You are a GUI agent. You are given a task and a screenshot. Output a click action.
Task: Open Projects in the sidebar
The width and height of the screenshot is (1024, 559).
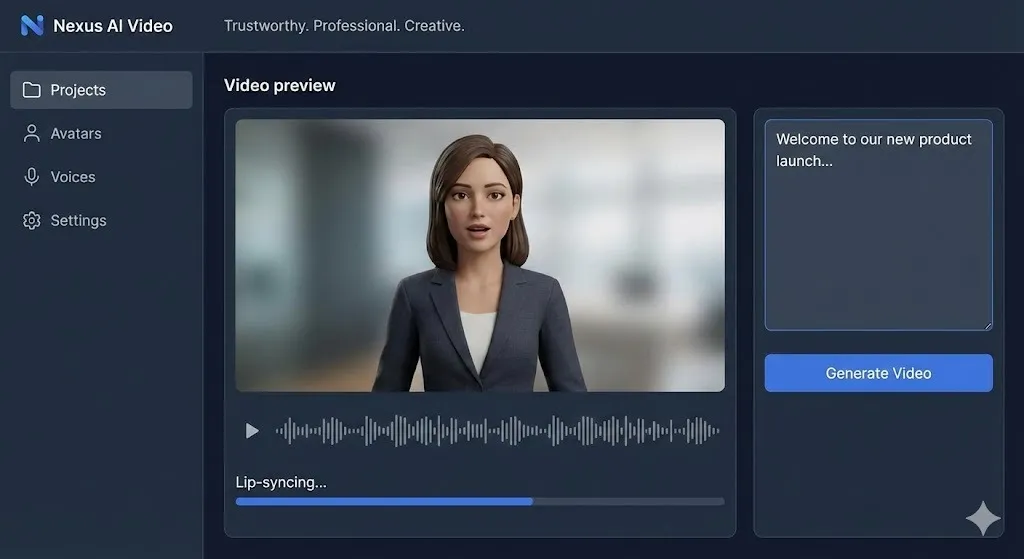tap(101, 90)
